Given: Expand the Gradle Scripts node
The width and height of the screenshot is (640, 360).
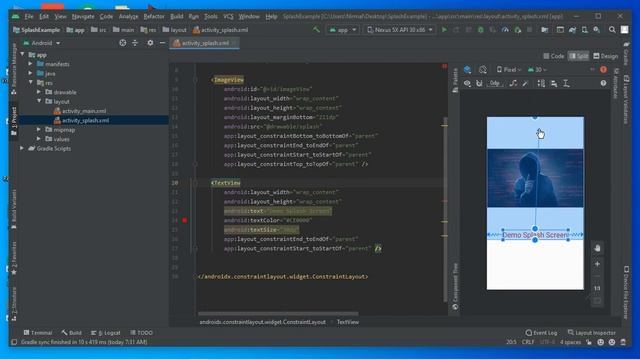Looking at the screenshot, I should coord(22,149).
